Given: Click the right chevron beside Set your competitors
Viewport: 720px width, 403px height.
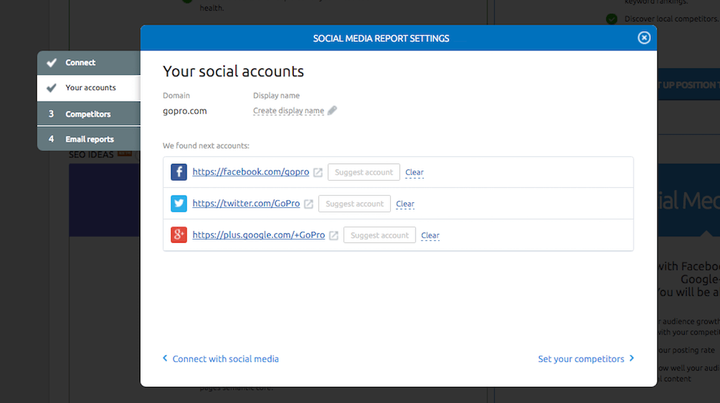Looking at the screenshot, I should (632, 358).
